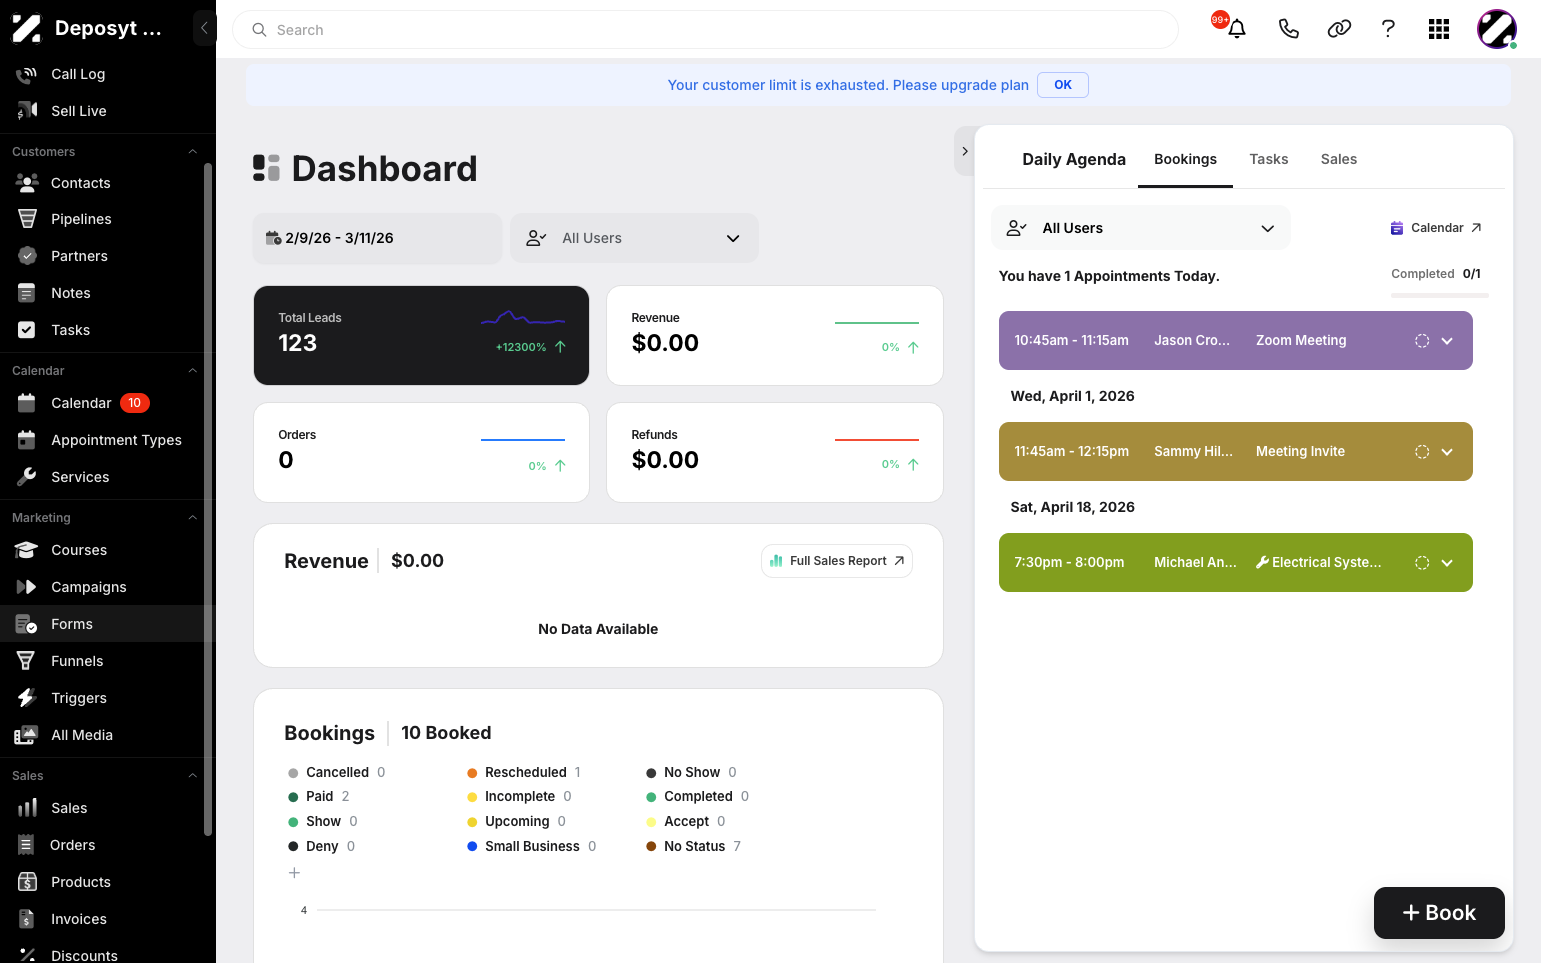Open the user profile avatar
Image resolution: width=1541 pixels, height=963 pixels.
coord(1497,29)
